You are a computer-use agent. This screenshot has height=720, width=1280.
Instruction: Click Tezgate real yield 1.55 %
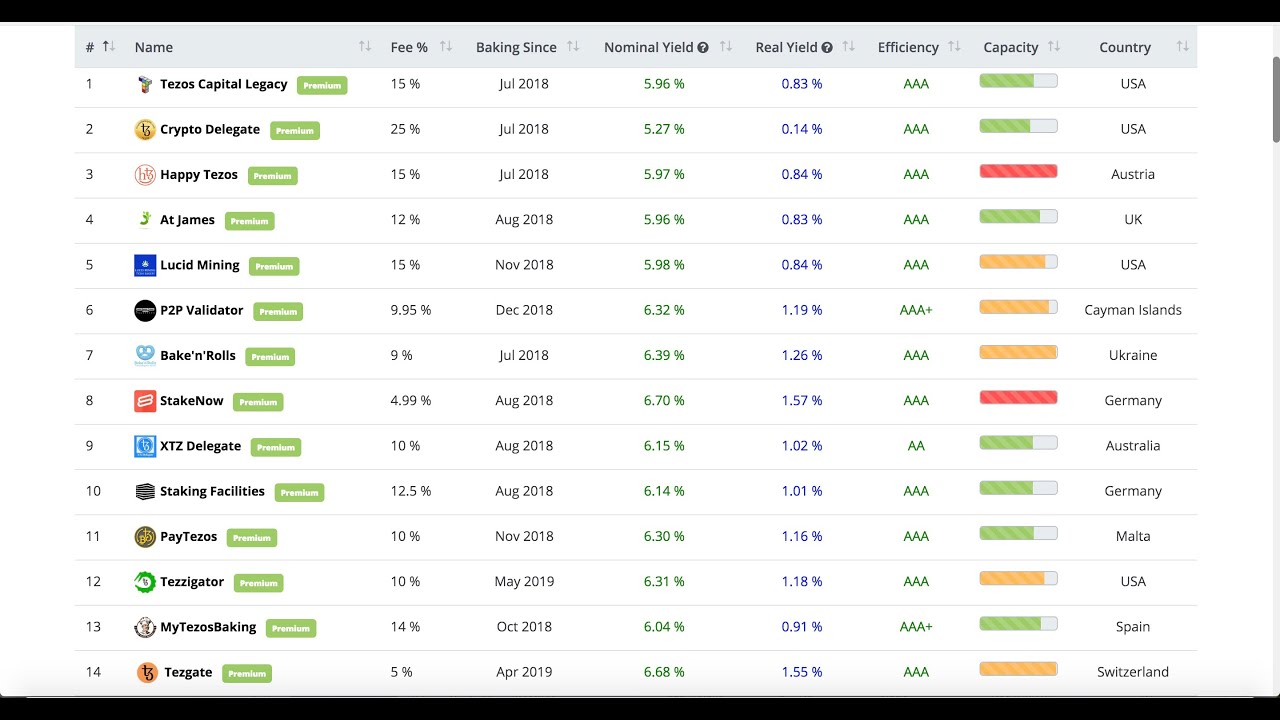(x=802, y=672)
